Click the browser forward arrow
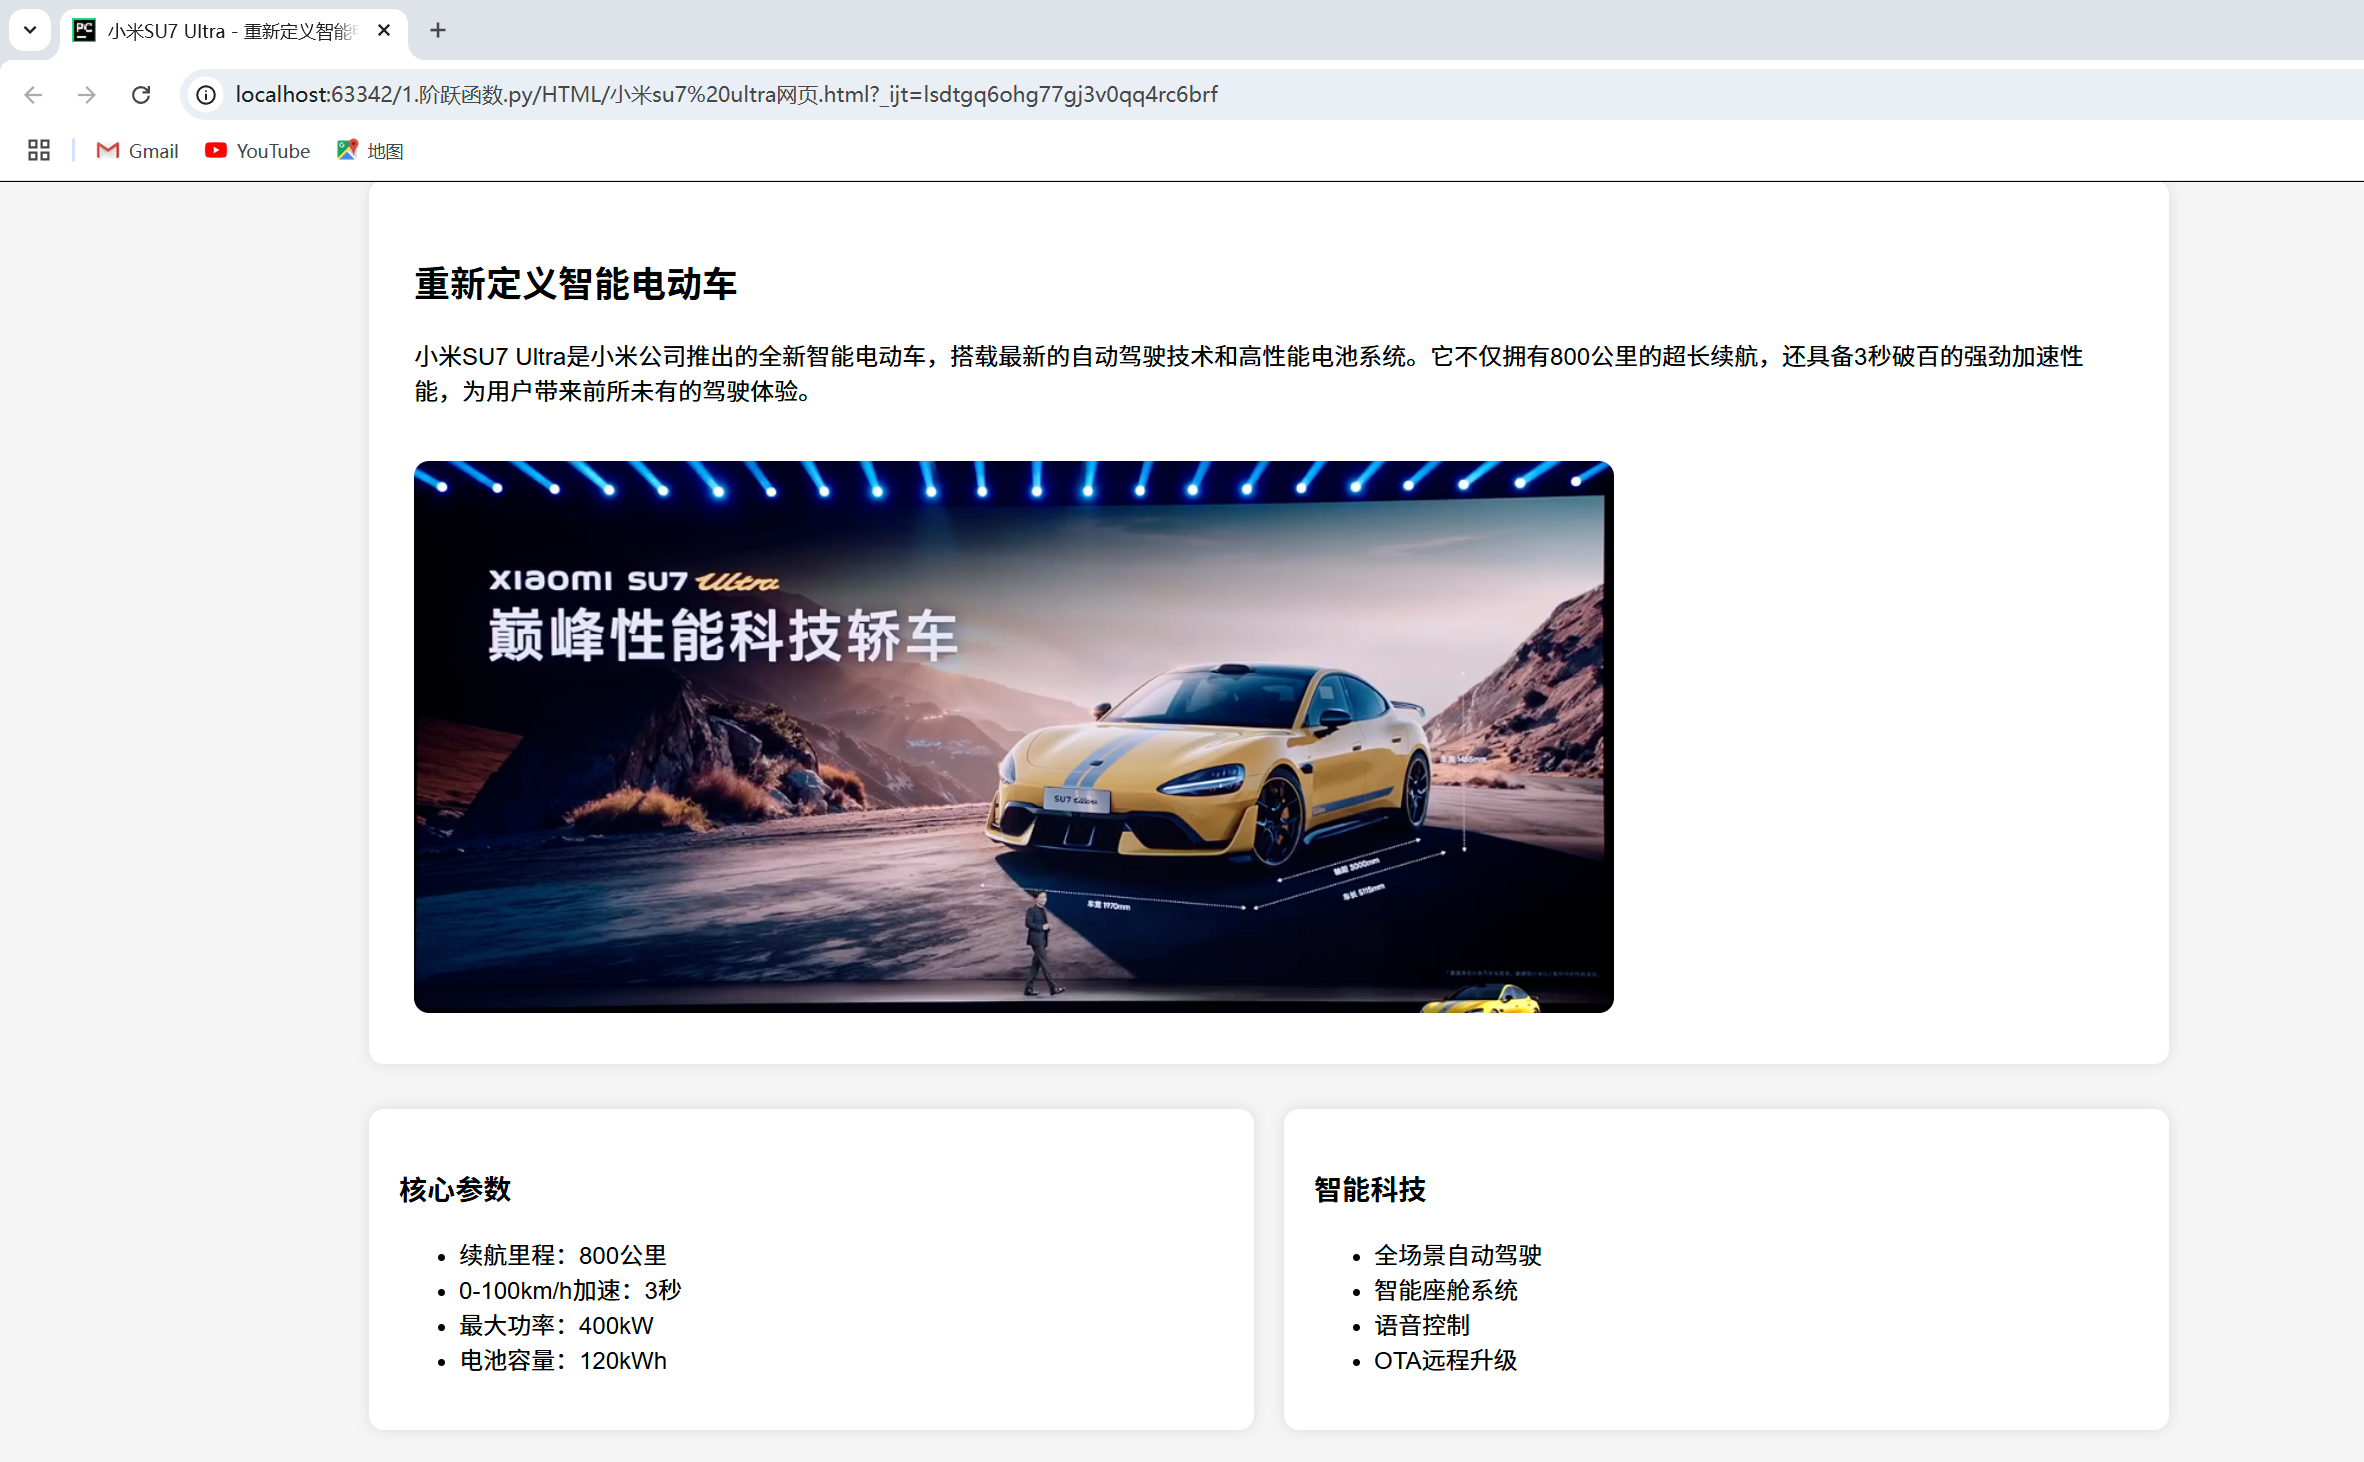The height and width of the screenshot is (1462, 2364). click(x=87, y=94)
